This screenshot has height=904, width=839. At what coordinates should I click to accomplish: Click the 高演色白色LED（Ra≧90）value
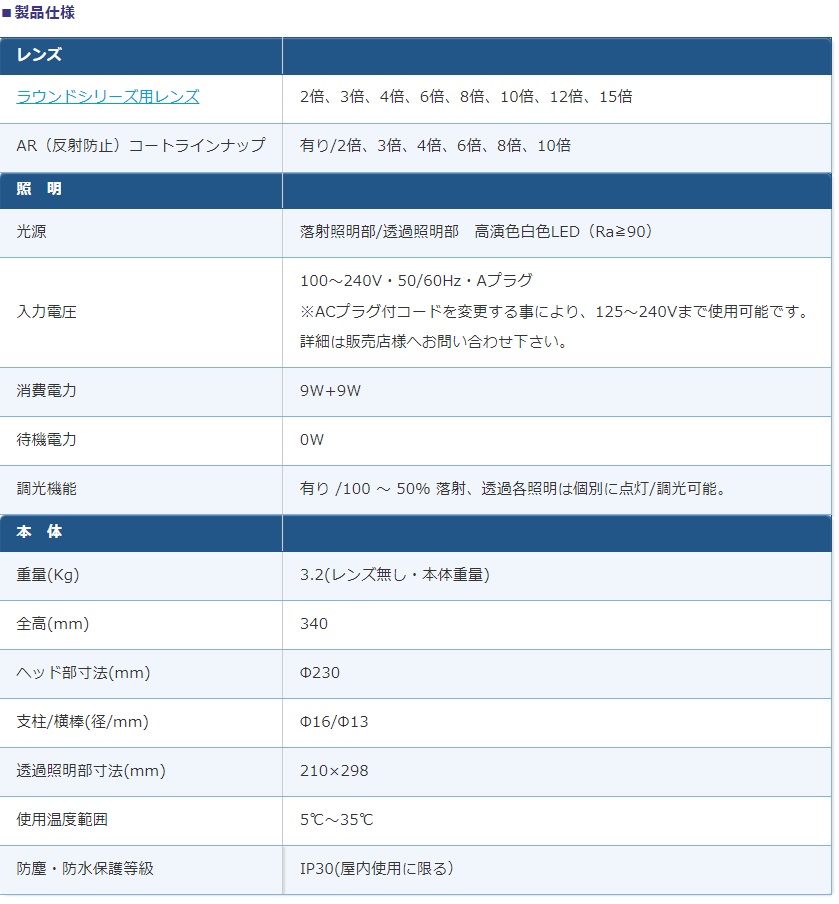(x=563, y=232)
